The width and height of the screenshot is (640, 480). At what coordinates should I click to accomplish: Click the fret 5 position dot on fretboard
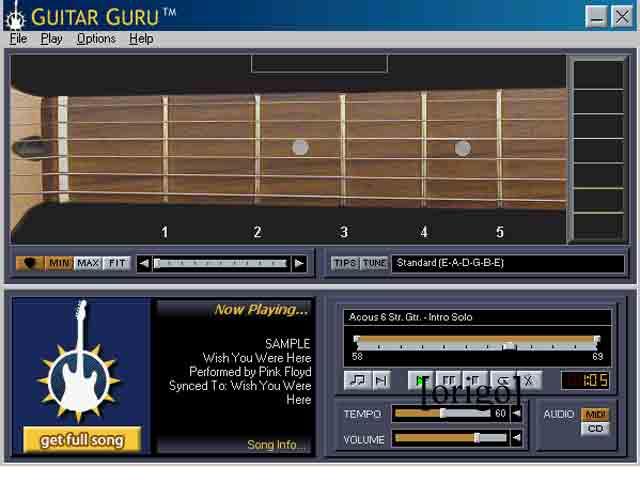point(462,148)
